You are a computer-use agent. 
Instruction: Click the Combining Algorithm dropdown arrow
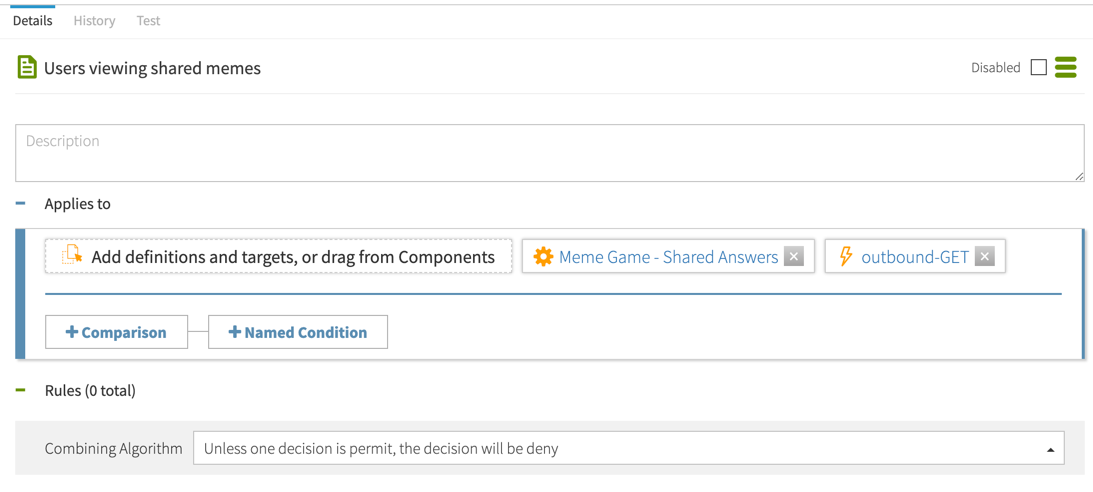pyautogui.click(x=1050, y=449)
